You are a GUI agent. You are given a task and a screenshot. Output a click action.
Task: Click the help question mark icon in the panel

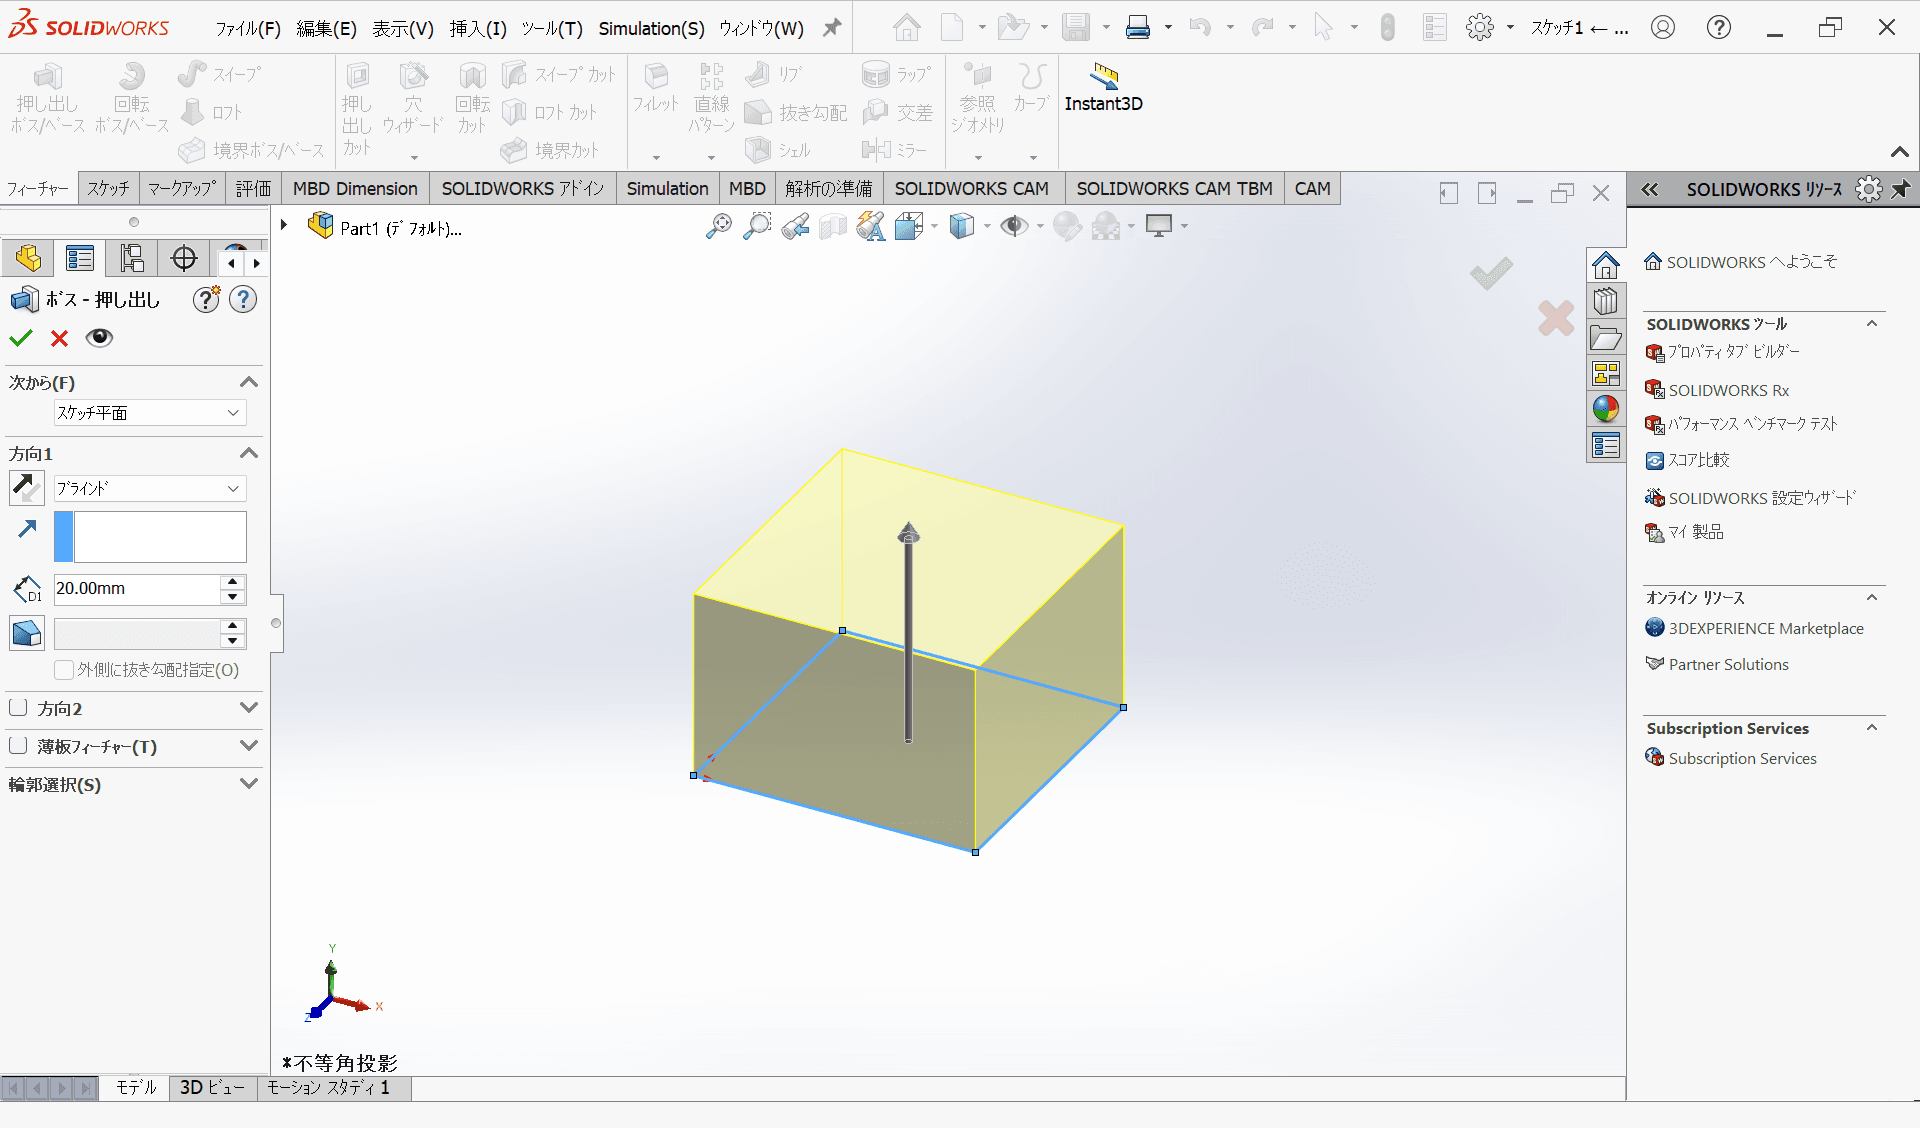click(243, 299)
